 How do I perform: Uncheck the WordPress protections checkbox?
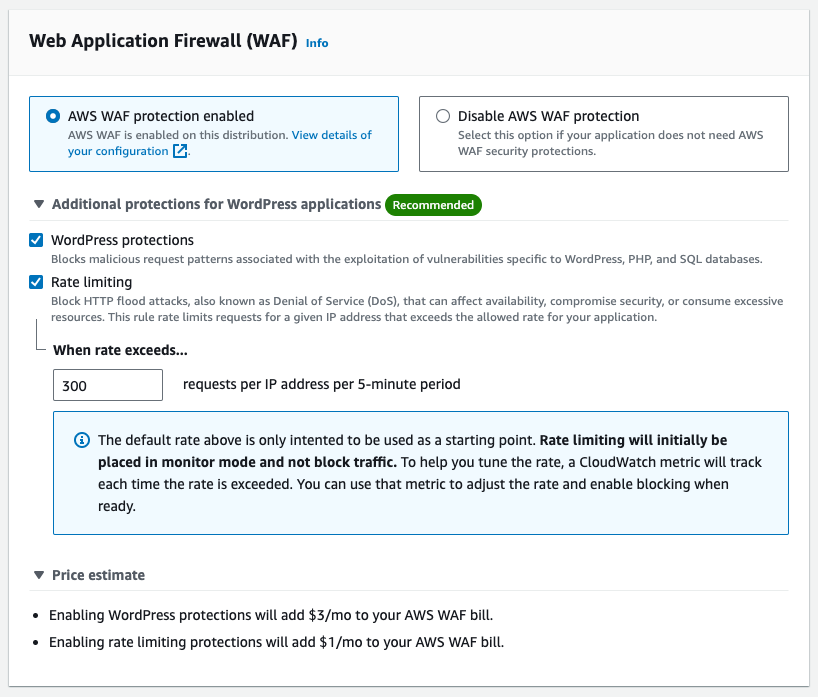point(36,240)
